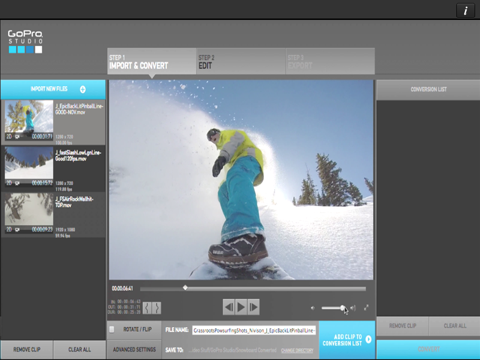Enable the Rotate / Flip checkbox

112,329
